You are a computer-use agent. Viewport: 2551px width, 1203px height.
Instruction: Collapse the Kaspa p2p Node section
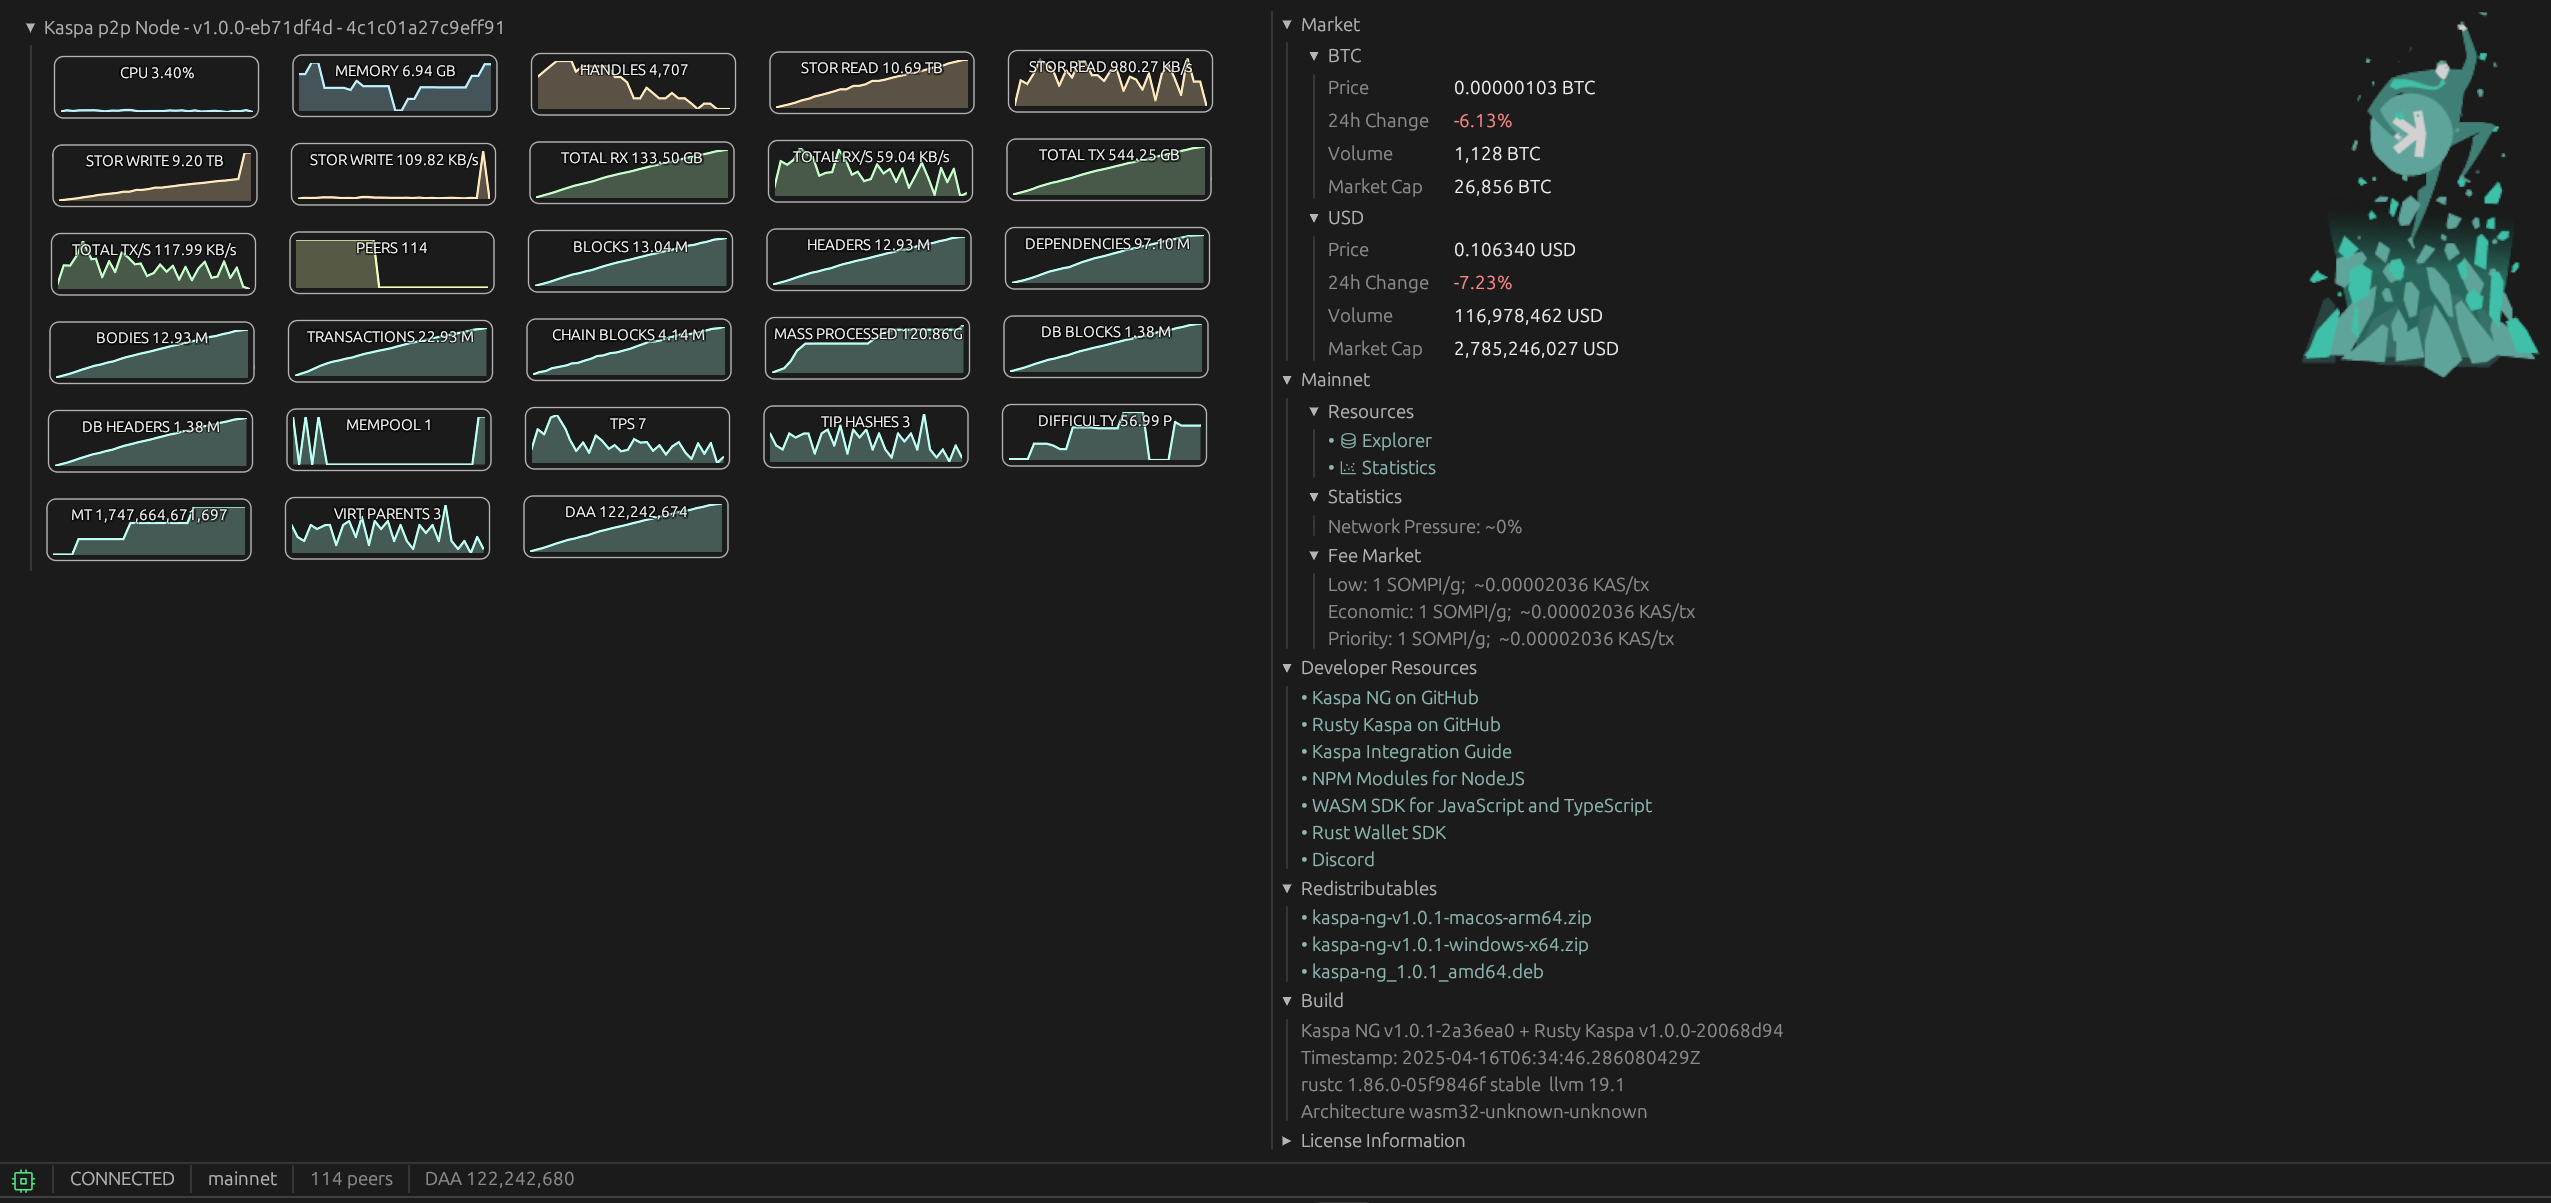(30, 28)
